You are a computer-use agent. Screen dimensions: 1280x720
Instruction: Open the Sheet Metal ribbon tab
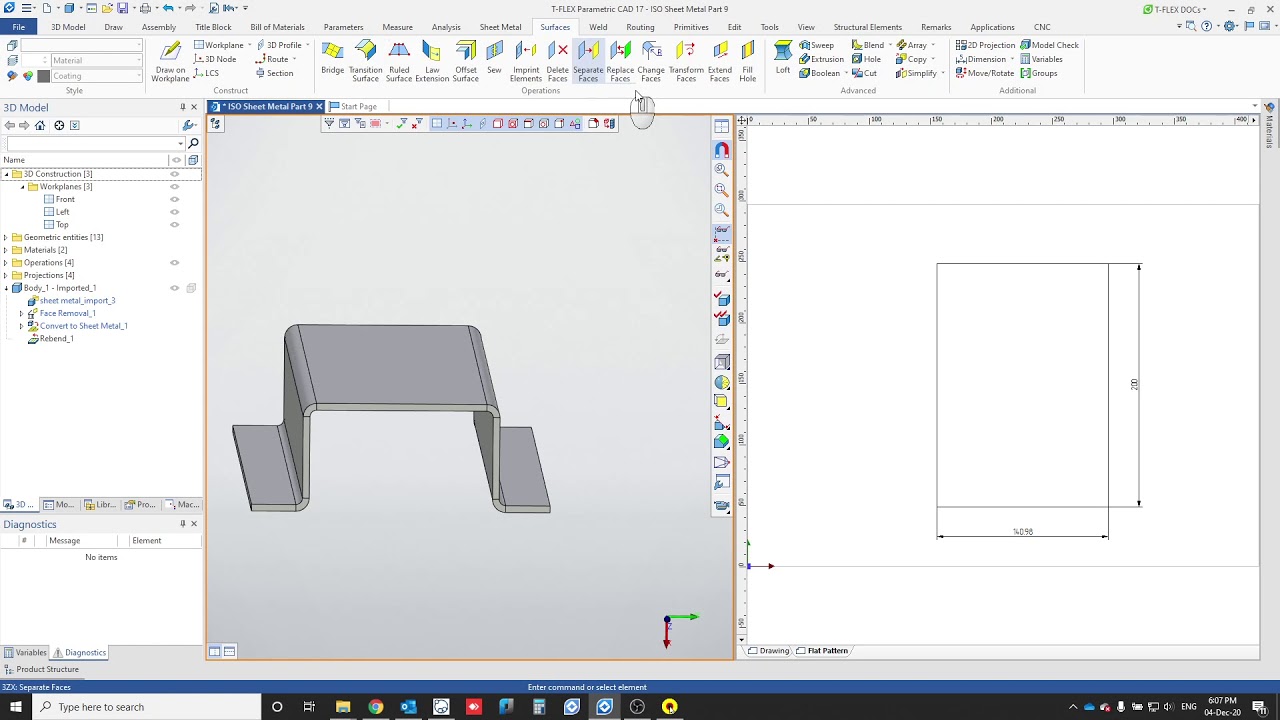coord(500,27)
